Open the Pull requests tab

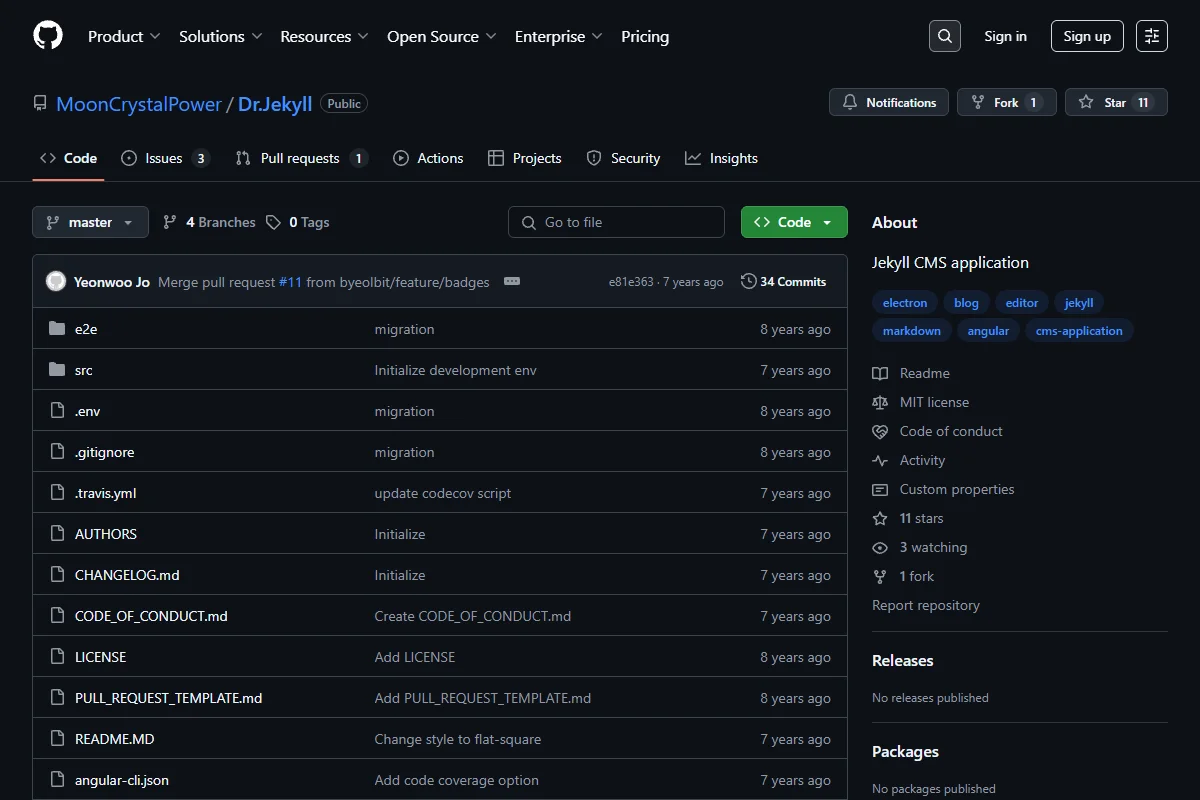pyautogui.click(x=301, y=158)
